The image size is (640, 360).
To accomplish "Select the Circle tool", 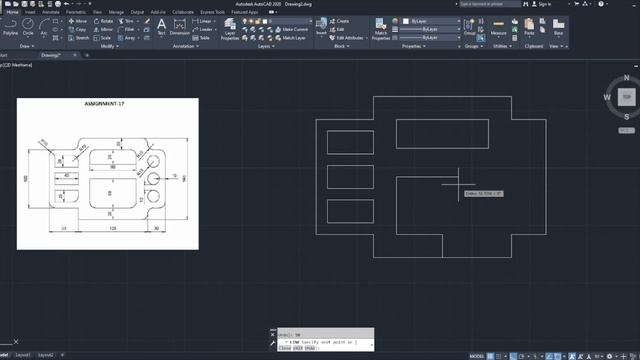I will [x=28, y=27].
